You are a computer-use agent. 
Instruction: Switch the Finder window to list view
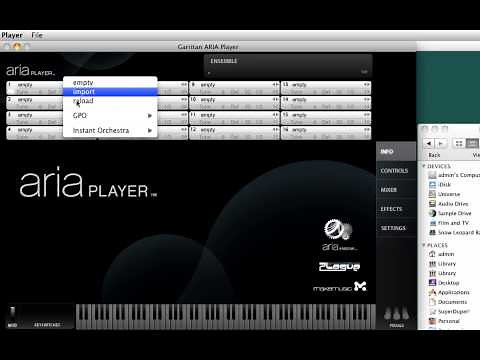472,144
